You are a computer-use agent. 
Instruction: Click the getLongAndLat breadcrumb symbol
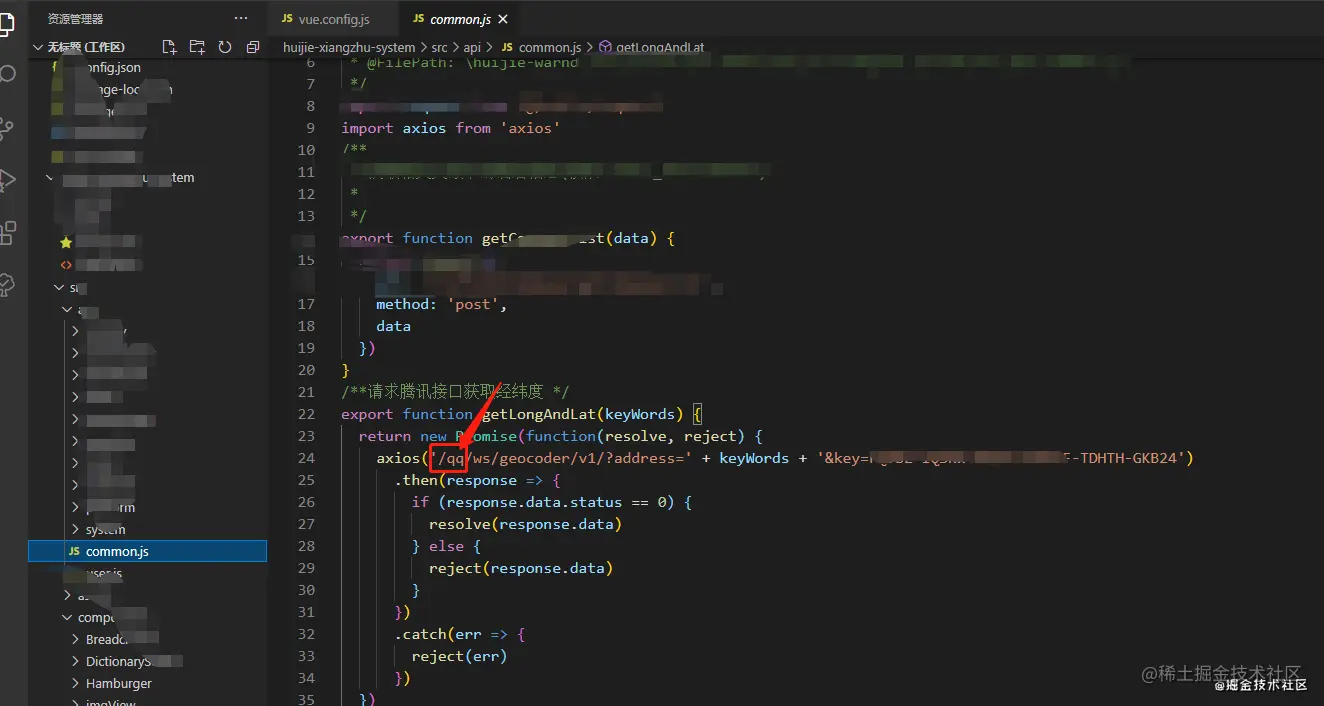[660, 47]
